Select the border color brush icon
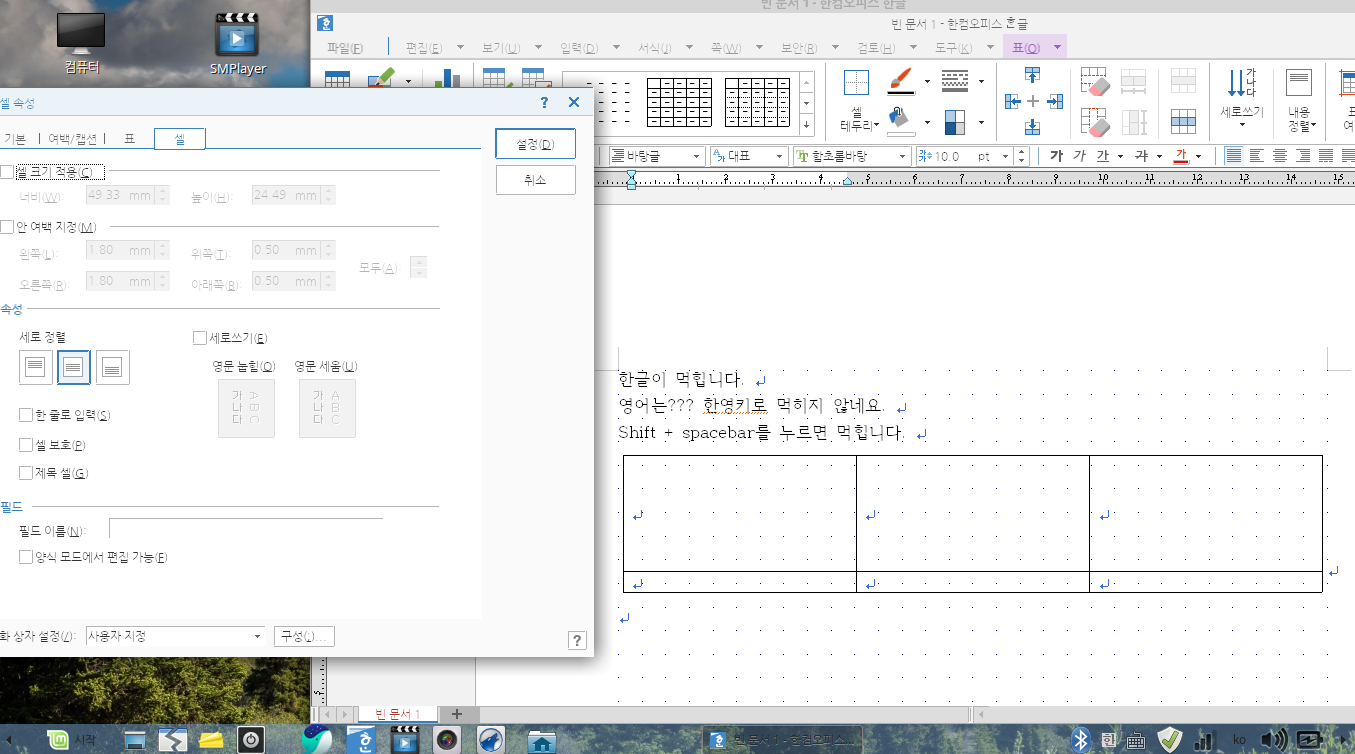 (x=900, y=81)
